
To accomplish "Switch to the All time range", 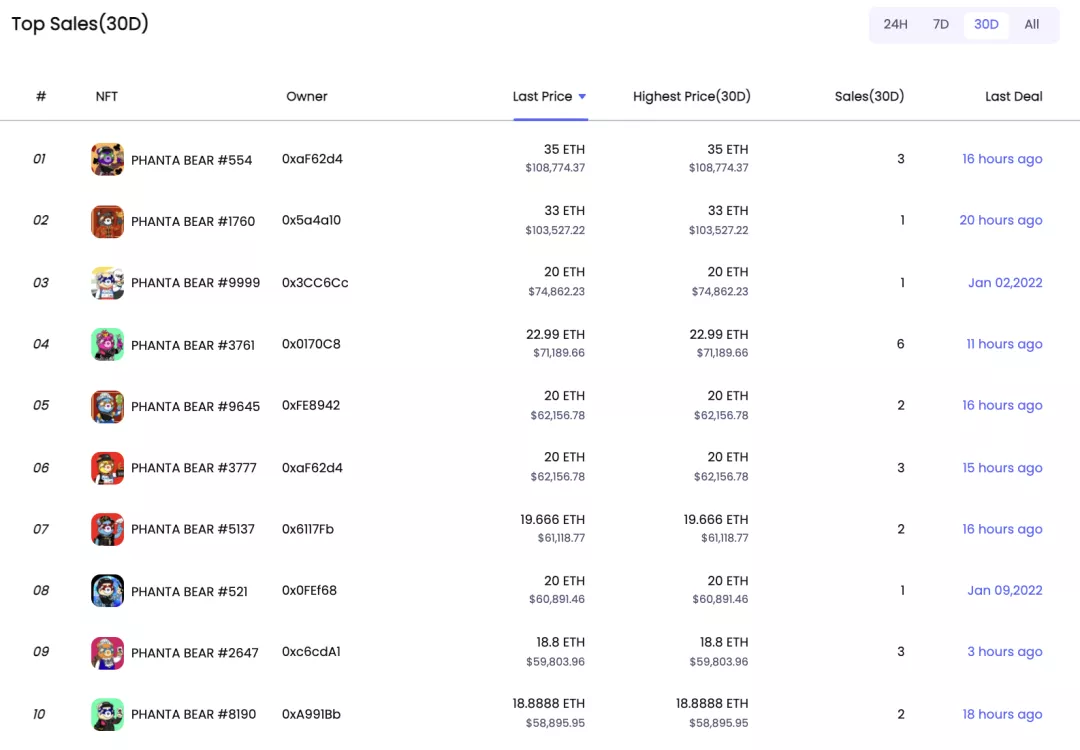I will [x=1032, y=24].
